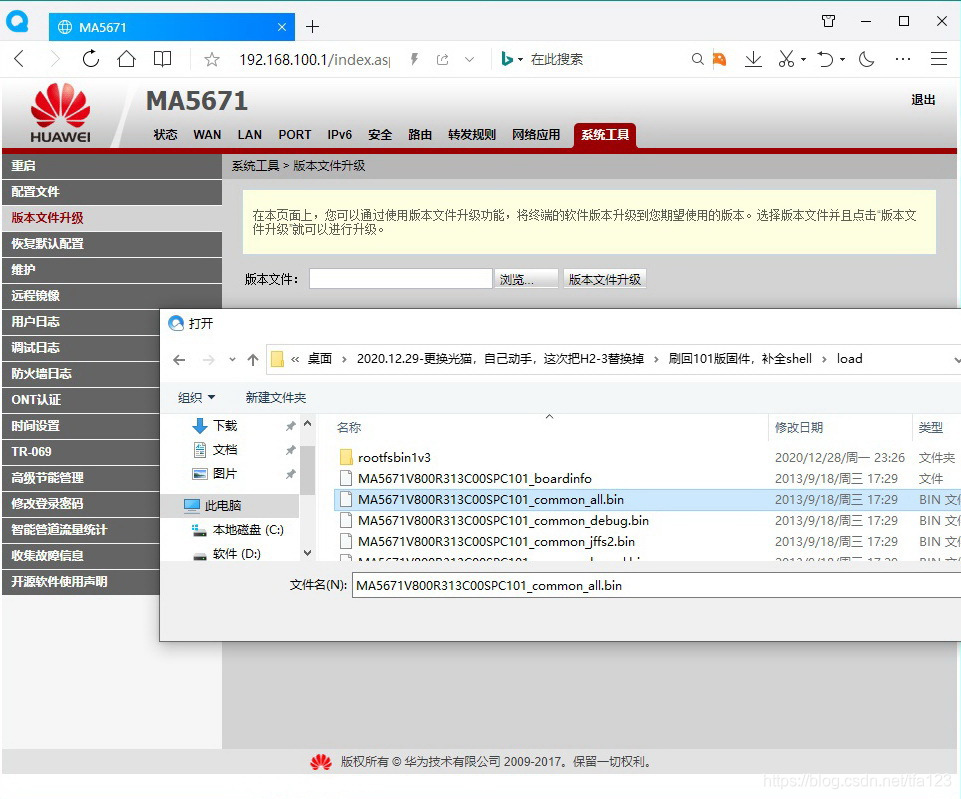Click the 文件名(N) filename input field

click(x=656, y=586)
